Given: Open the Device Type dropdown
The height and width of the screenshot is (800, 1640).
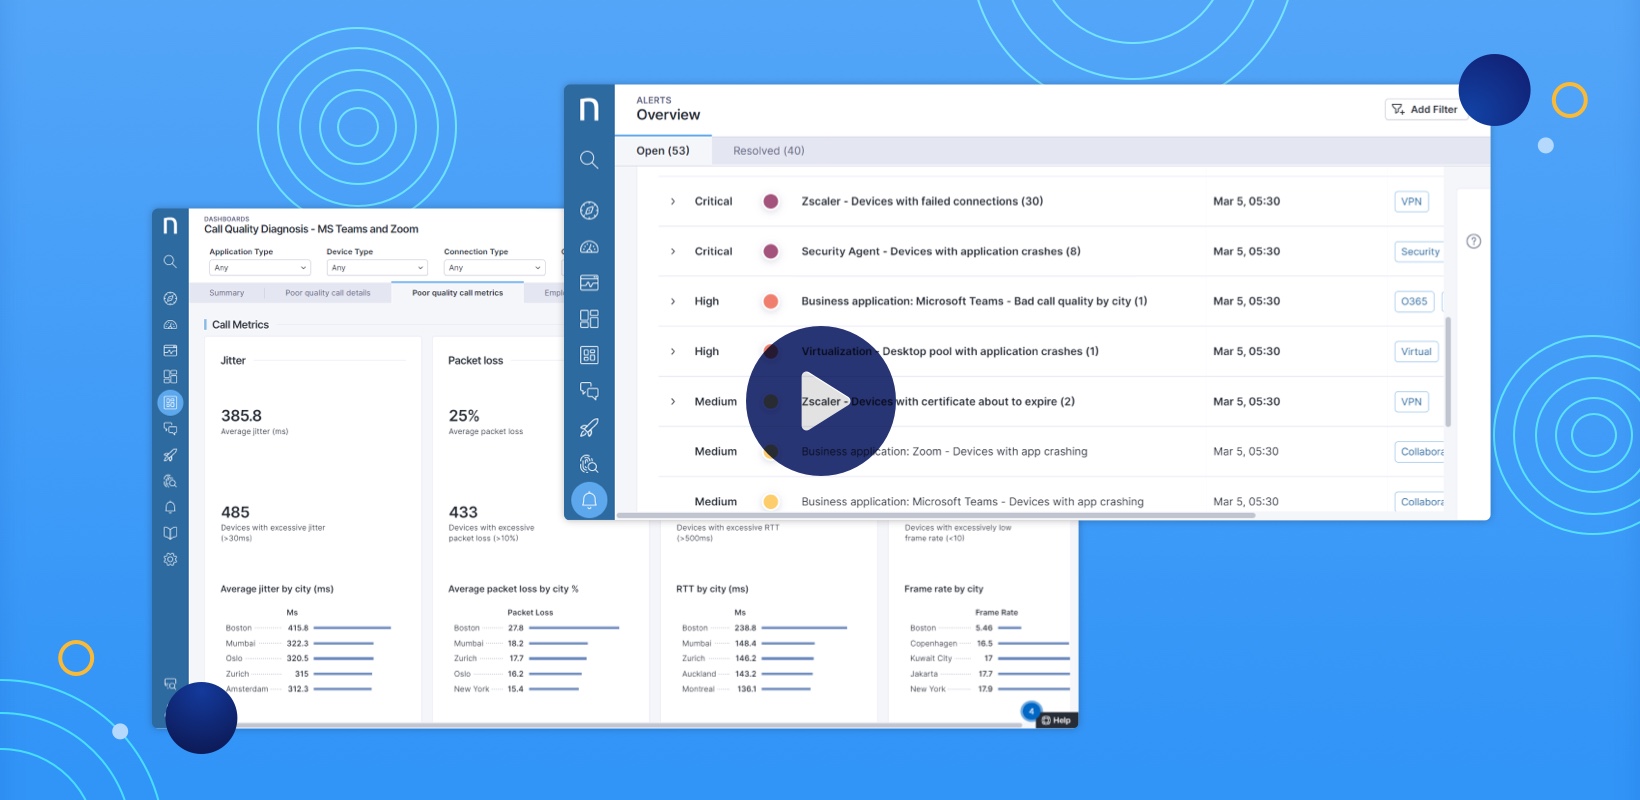Looking at the screenshot, I should (377, 268).
